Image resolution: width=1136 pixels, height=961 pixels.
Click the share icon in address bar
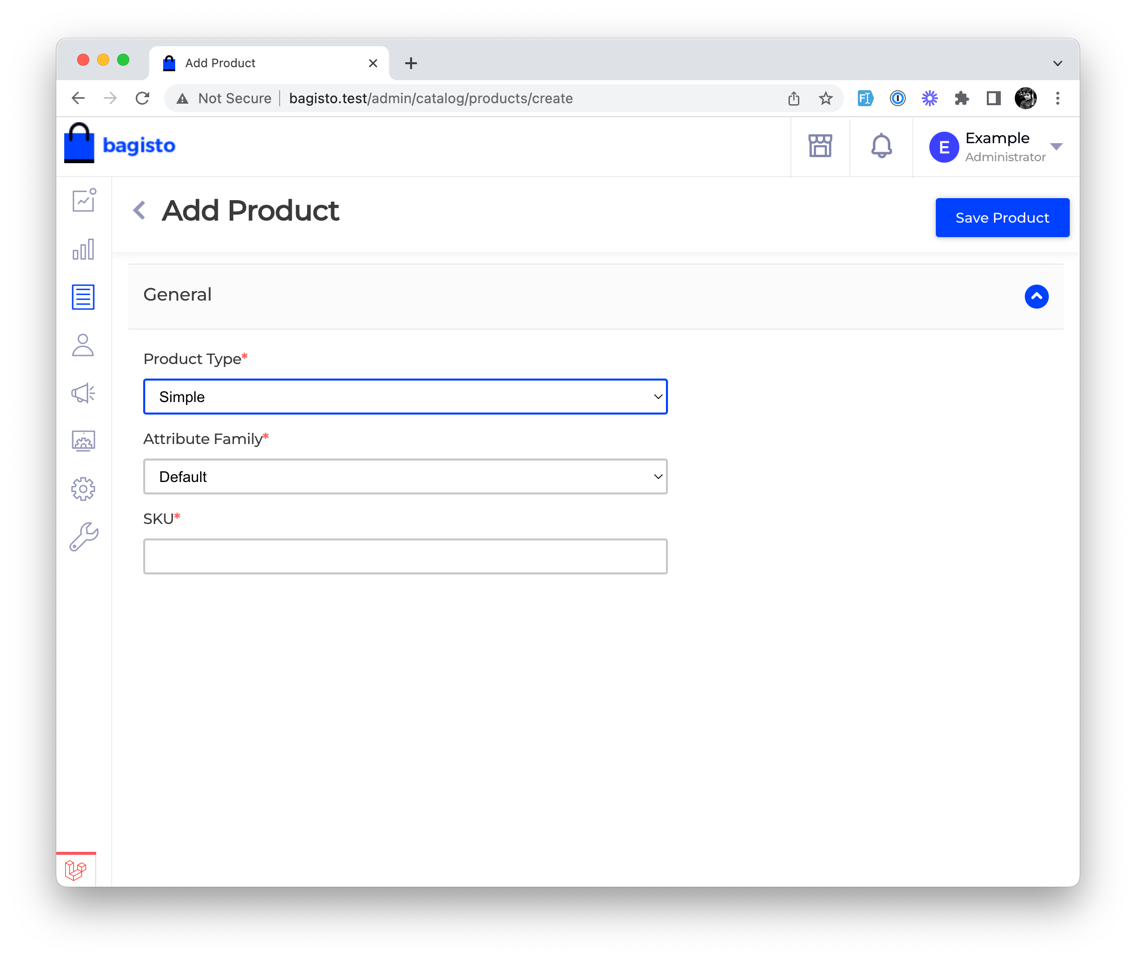794,99
